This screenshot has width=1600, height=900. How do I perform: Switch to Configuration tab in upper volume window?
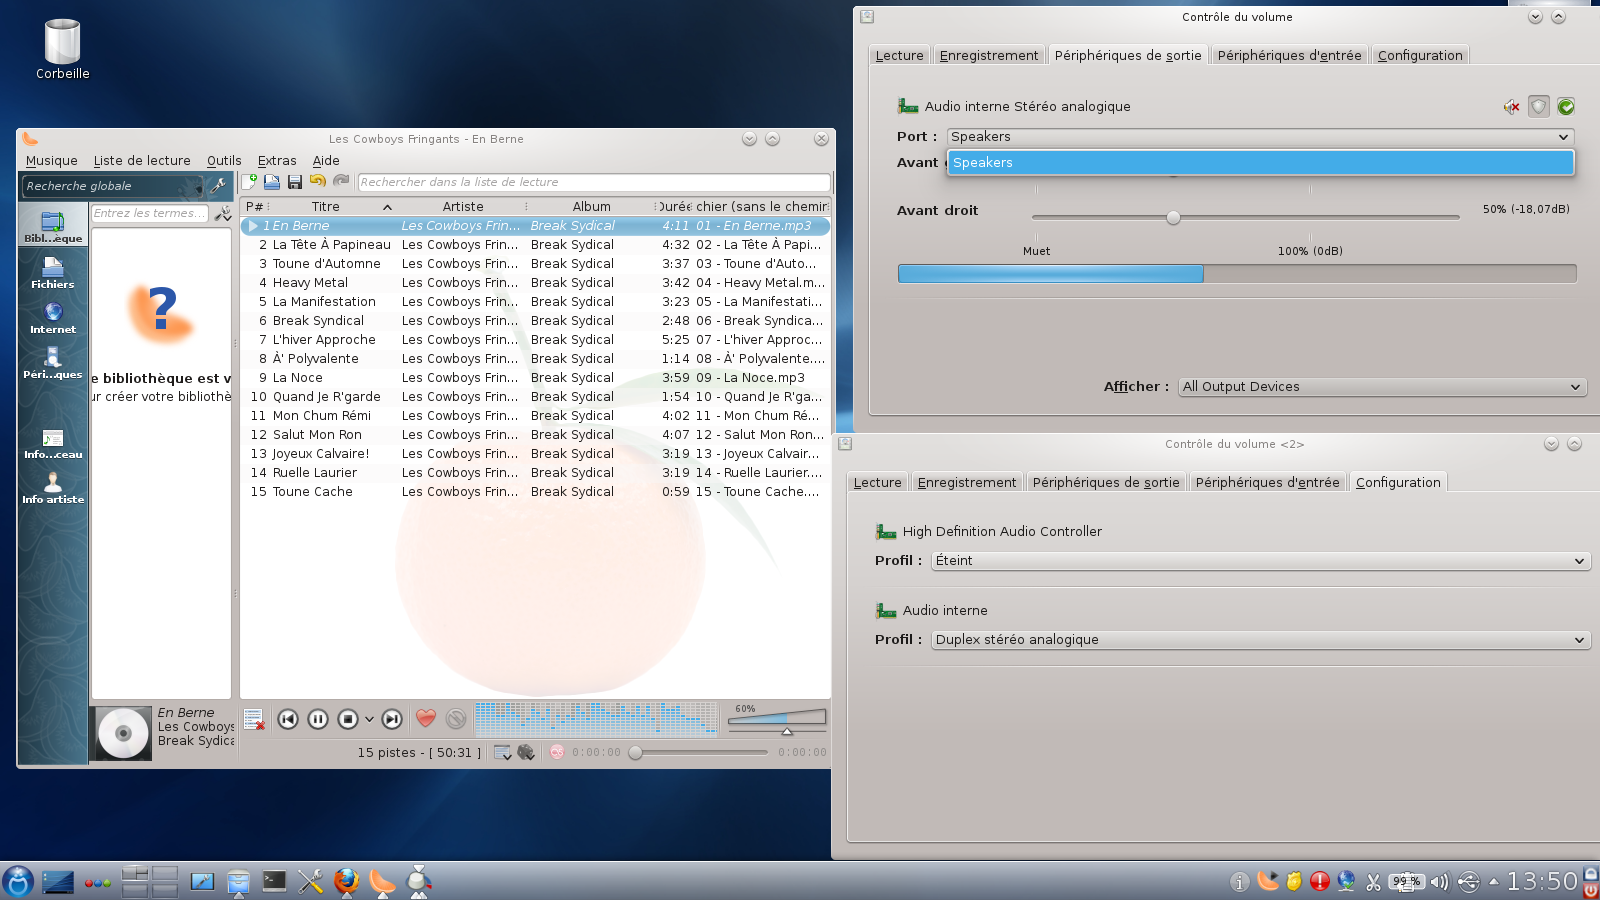1420,56
